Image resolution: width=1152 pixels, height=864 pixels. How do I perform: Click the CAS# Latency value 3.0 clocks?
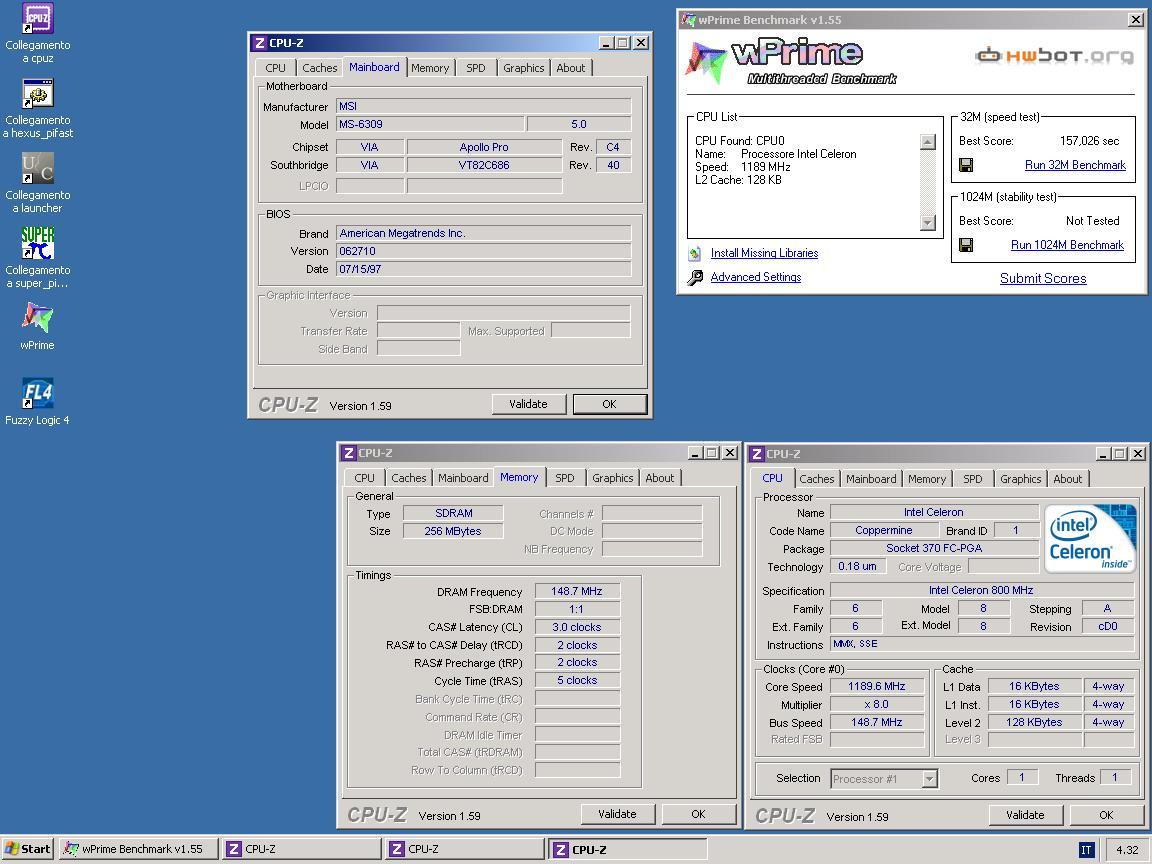click(577, 627)
